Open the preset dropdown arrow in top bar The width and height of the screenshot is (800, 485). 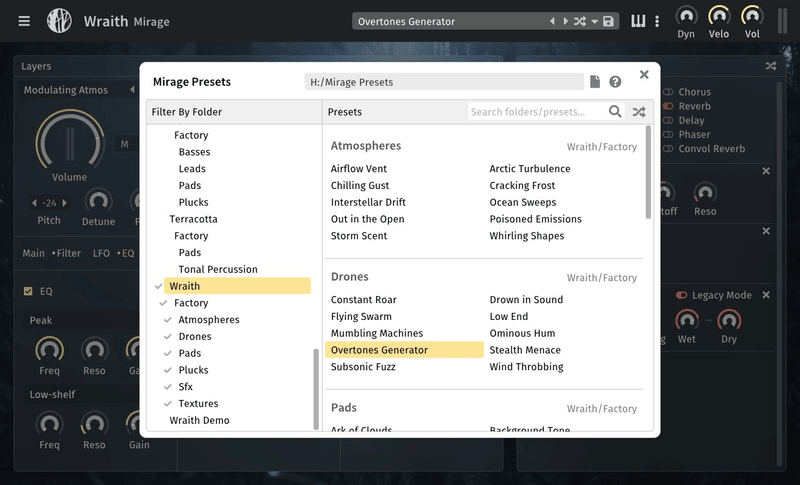594,21
